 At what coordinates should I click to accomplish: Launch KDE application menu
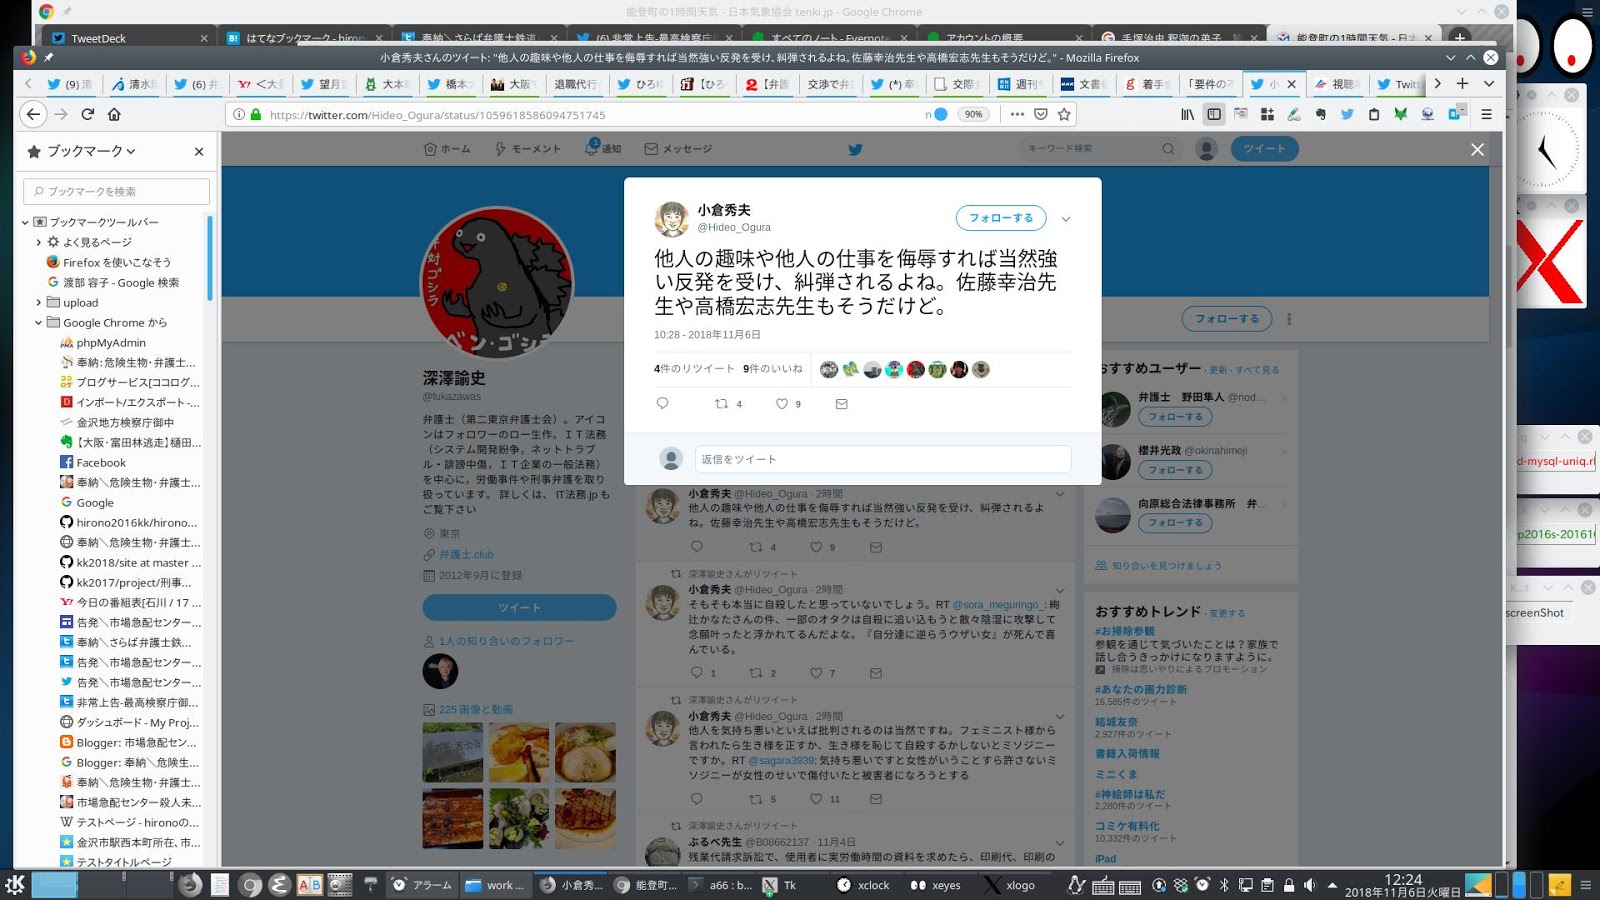[15, 884]
